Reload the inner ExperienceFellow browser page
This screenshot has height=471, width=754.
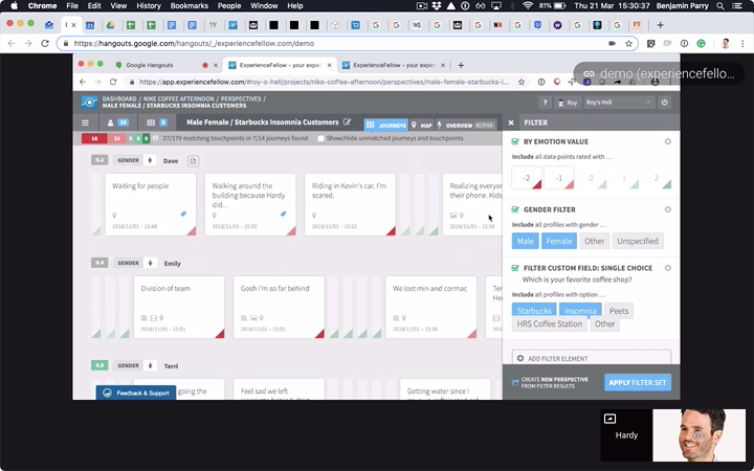[113, 82]
